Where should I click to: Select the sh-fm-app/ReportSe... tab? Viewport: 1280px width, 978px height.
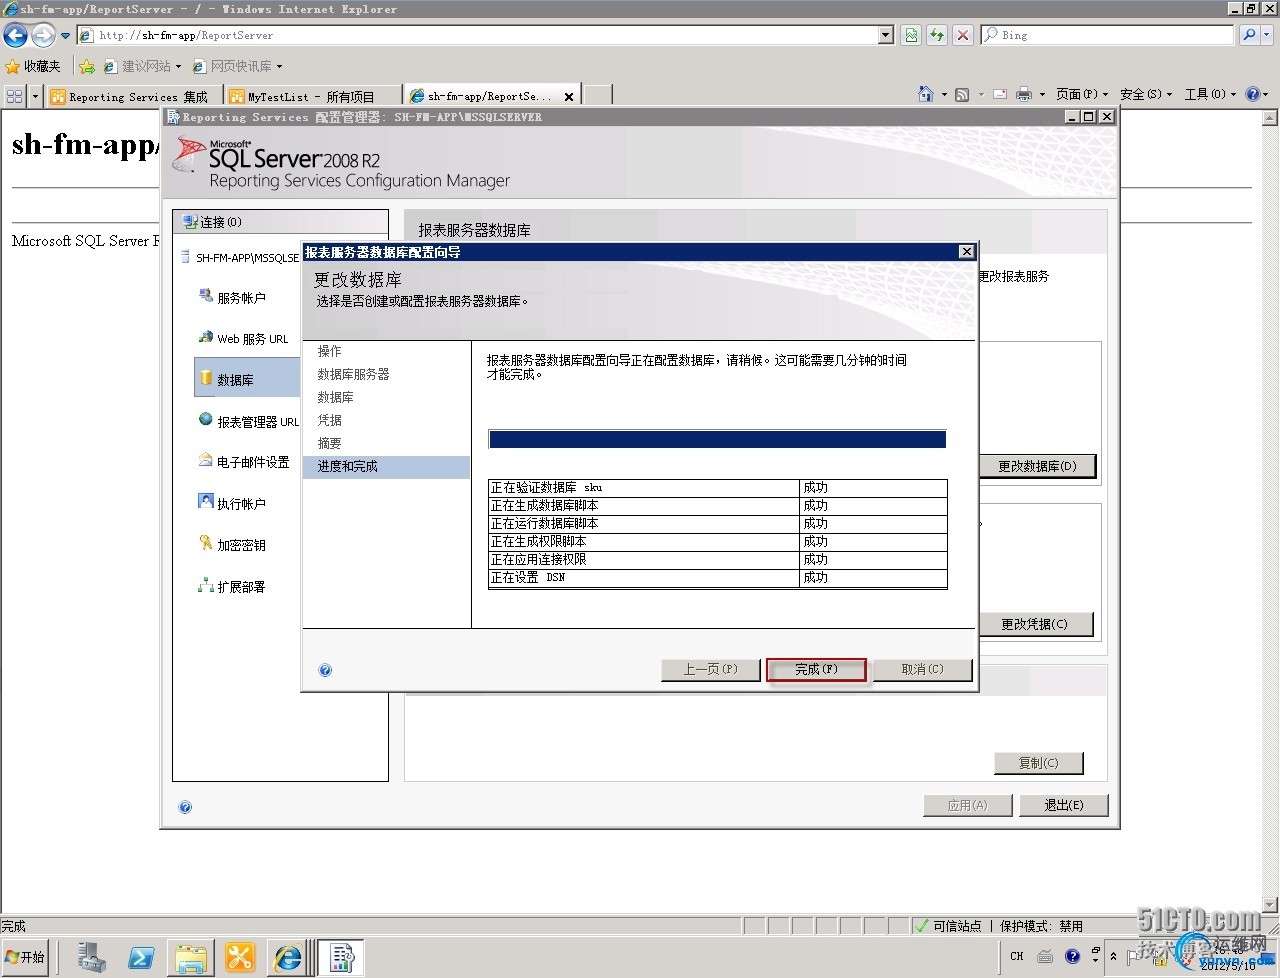(x=492, y=96)
